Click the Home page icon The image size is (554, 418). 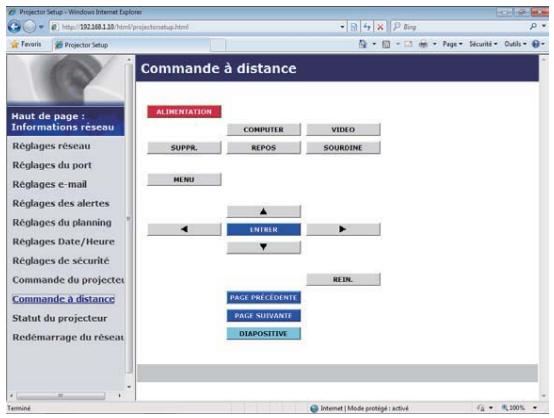pos(363,44)
